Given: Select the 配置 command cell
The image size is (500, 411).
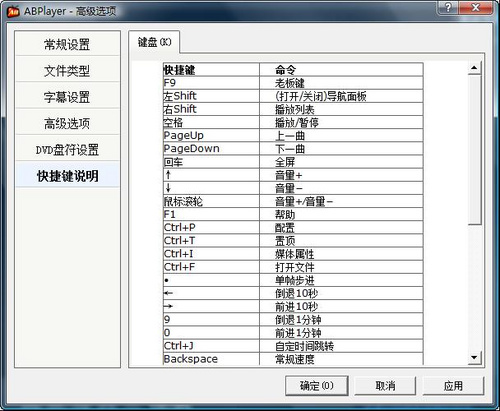Looking at the screenshot, I should [x=341, y=228].
